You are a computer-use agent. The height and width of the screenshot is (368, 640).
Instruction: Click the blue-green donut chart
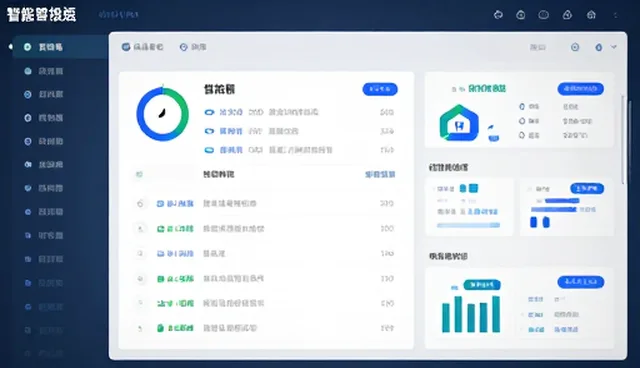pos(162,114)
